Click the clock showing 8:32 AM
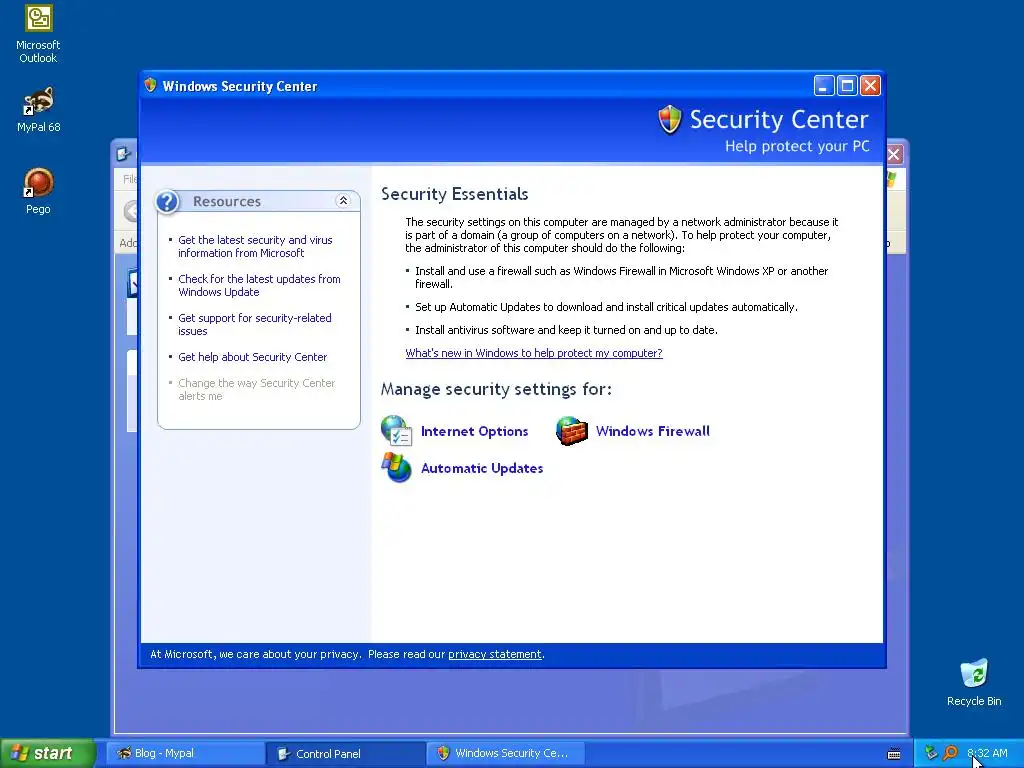 987,753
